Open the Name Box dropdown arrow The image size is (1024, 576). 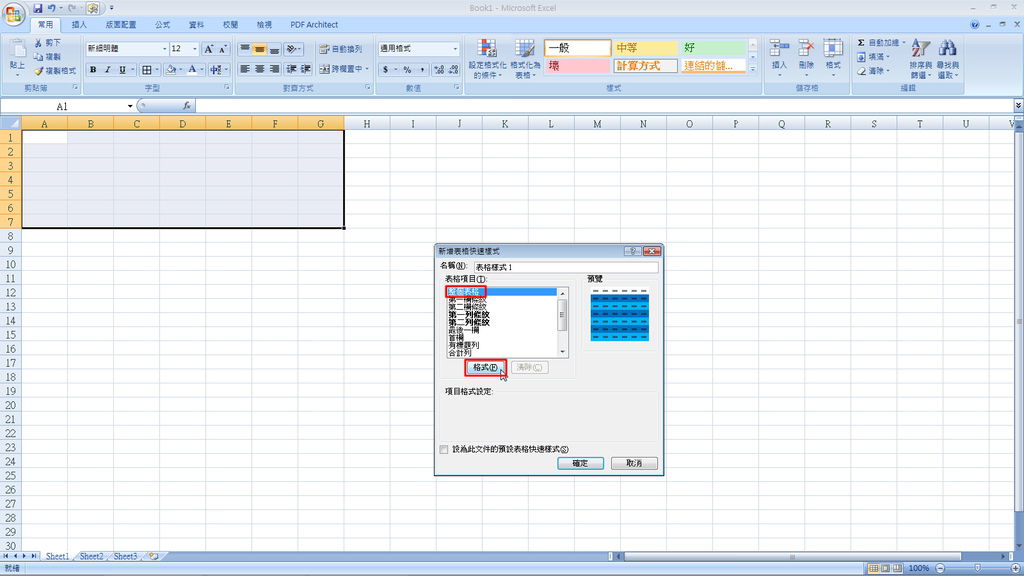pyautogui.click(x=130, y=106)
